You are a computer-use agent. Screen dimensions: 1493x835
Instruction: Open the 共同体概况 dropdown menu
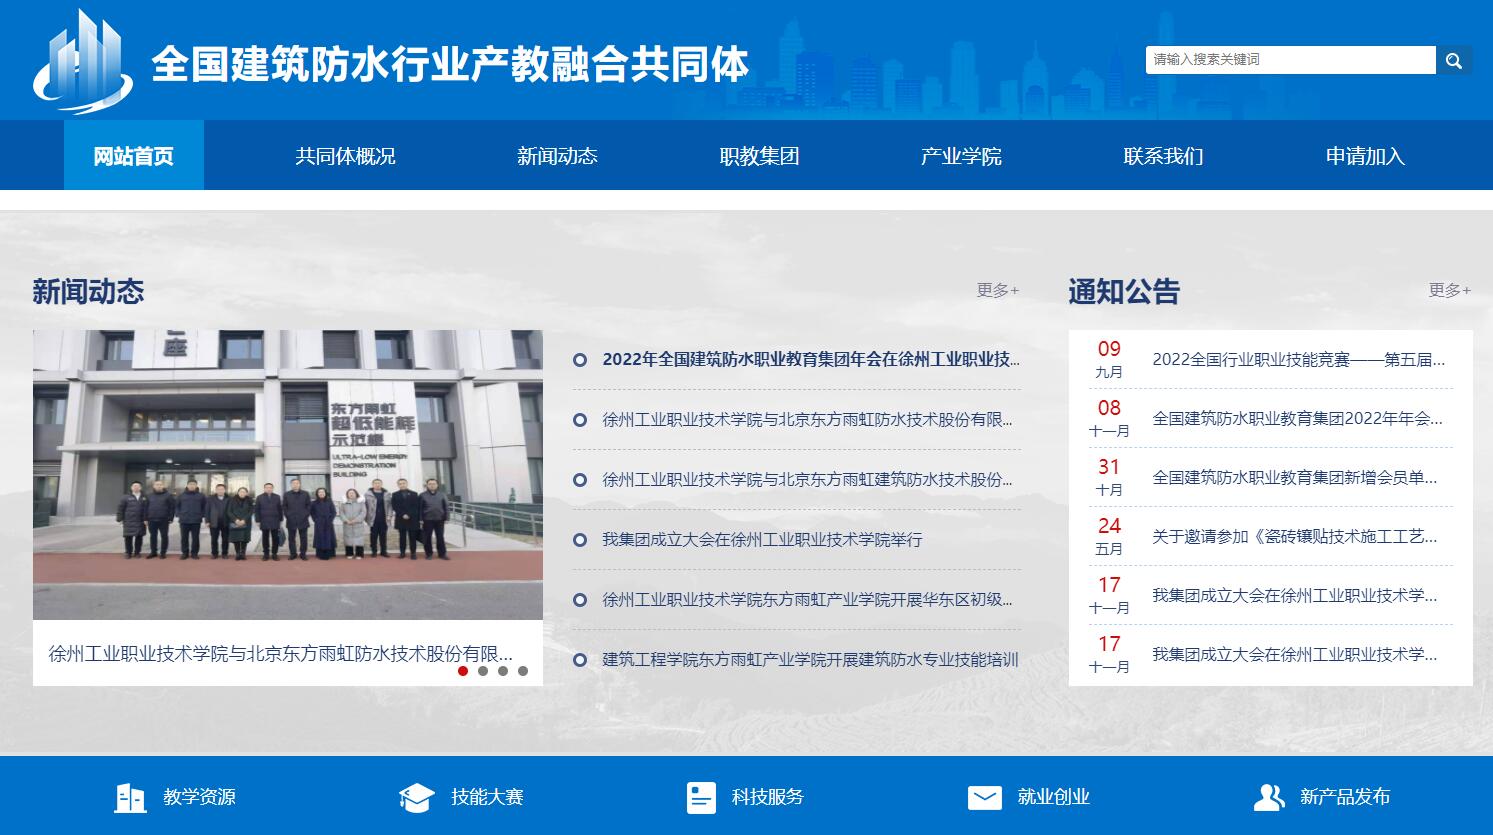[x=345, y=155]
